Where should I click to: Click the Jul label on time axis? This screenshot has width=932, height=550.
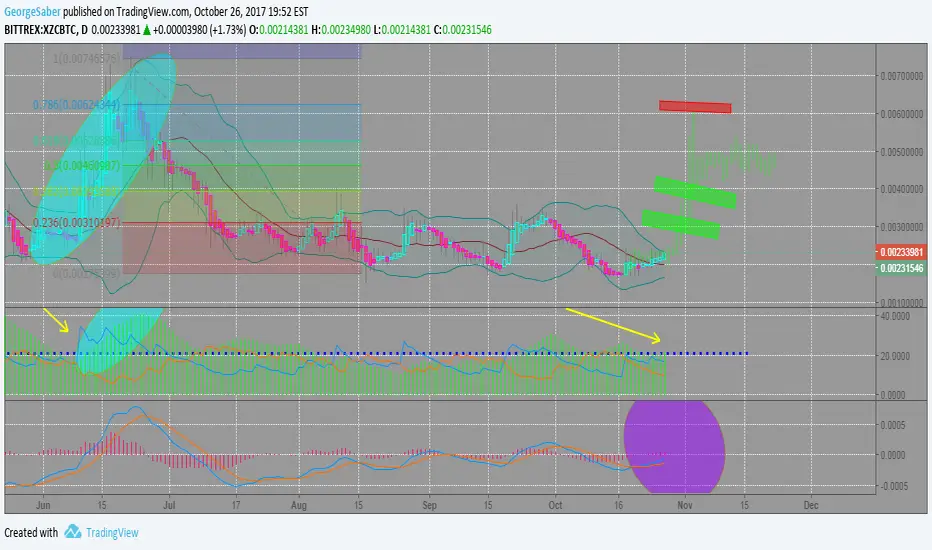pyautogui.click(x=169, y=505)
